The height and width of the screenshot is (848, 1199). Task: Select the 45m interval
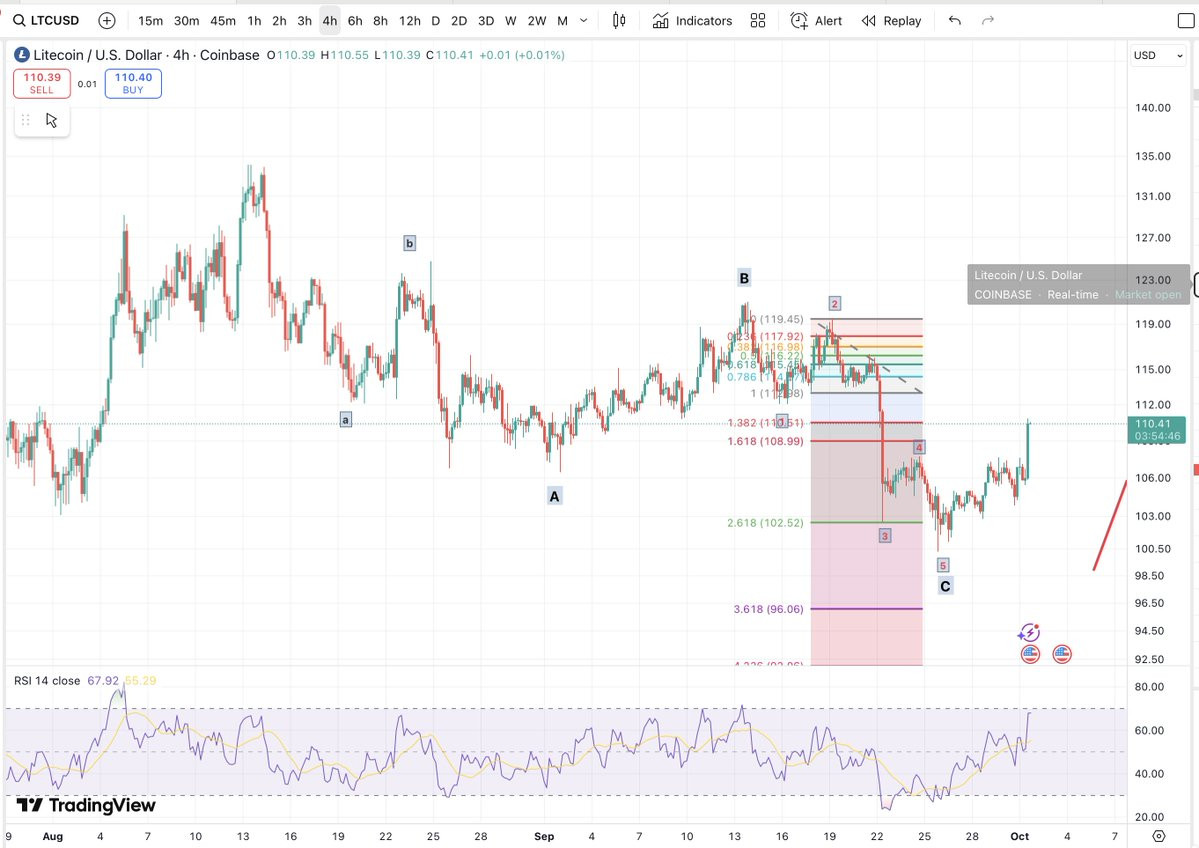(223, 21)
